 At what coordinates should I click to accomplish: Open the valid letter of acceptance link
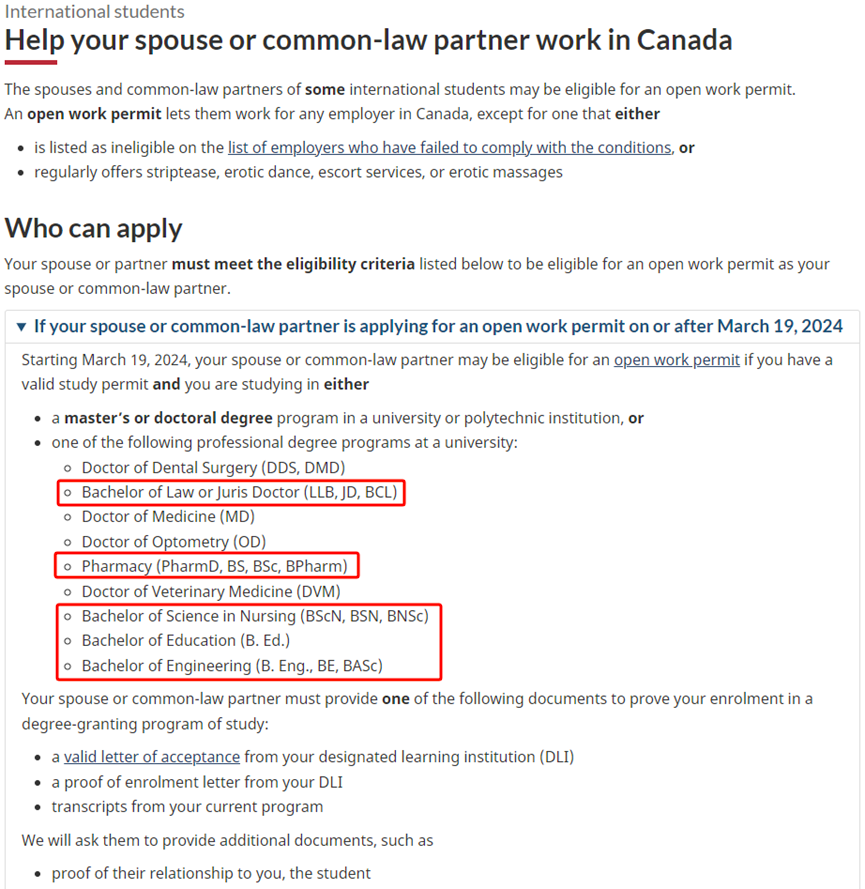tap(152, 757)
